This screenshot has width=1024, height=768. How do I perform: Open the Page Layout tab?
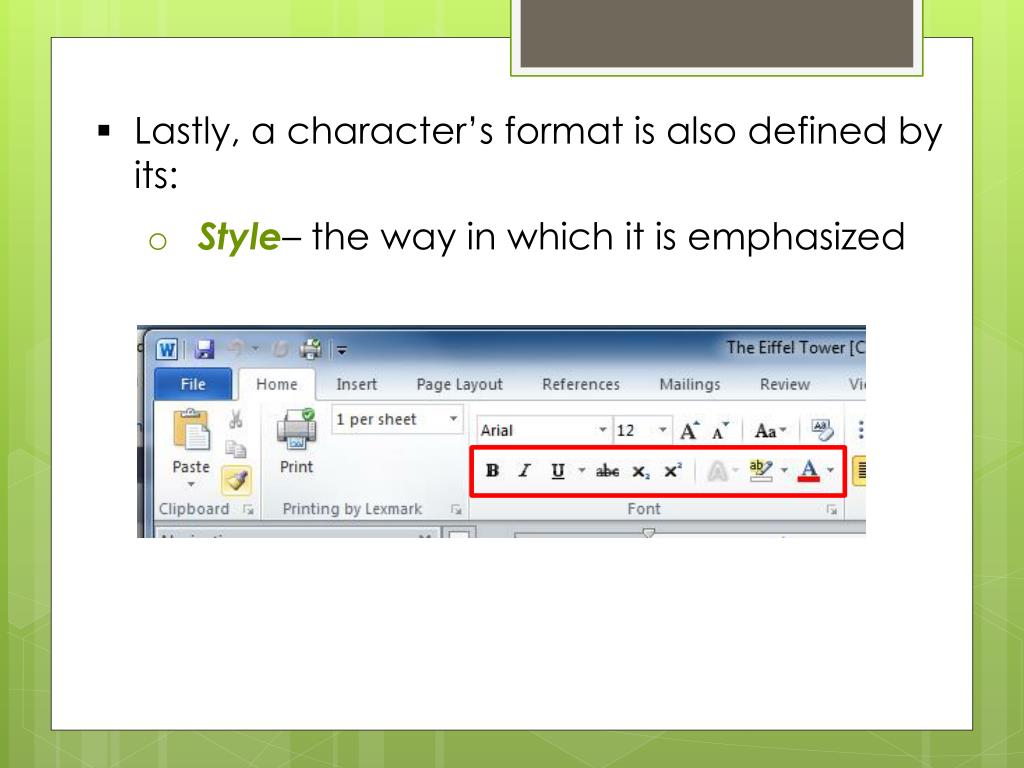pos(460,384)
